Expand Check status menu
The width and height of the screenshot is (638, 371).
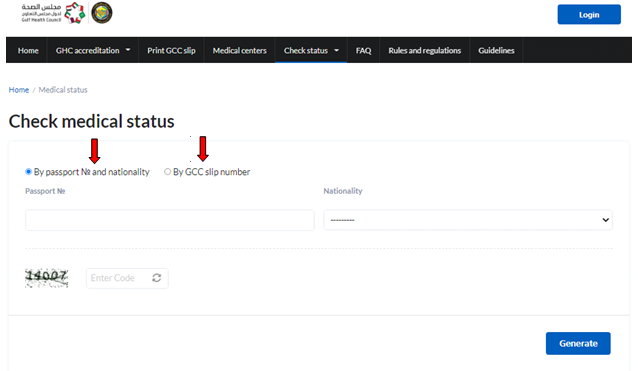311,50
